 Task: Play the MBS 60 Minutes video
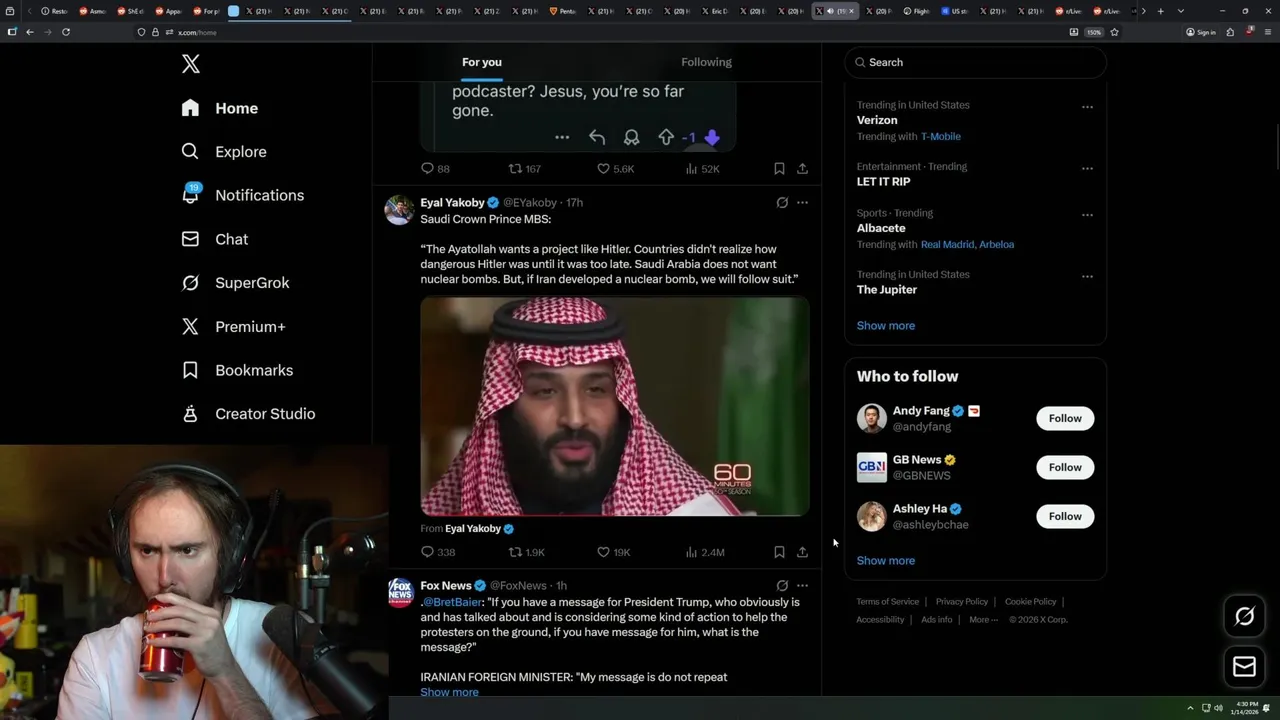point(615,406)
